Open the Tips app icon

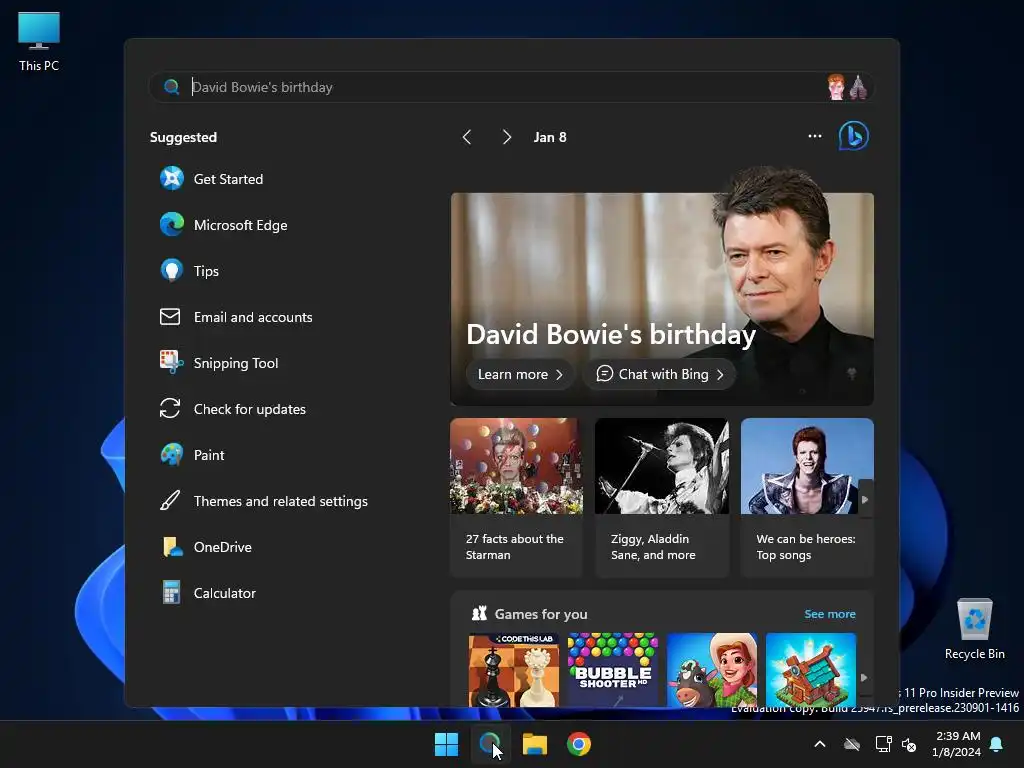point(172,270)
